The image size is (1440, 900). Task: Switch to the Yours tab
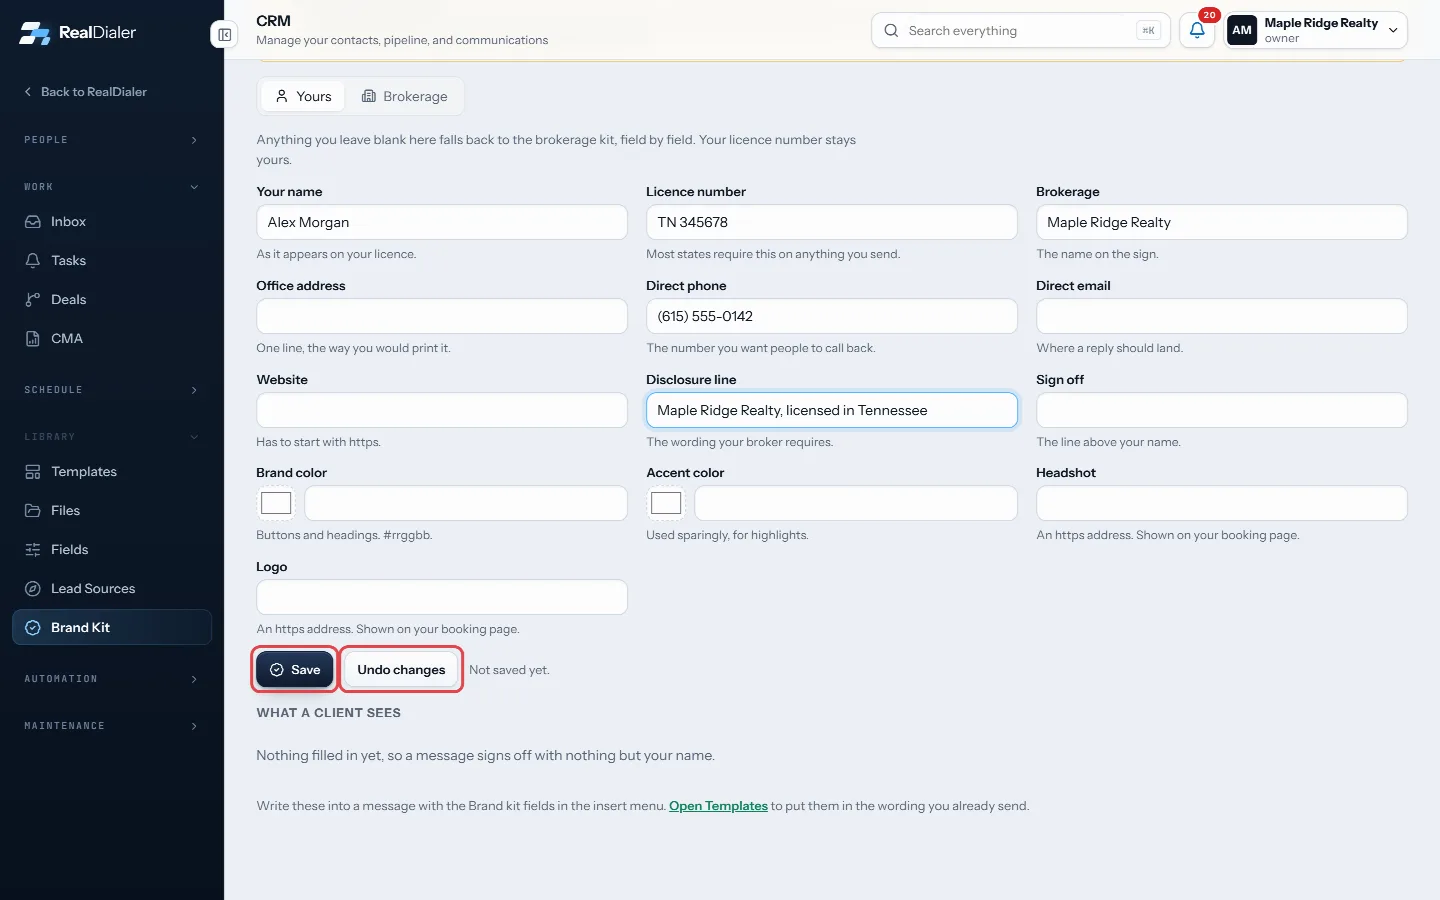303,97
